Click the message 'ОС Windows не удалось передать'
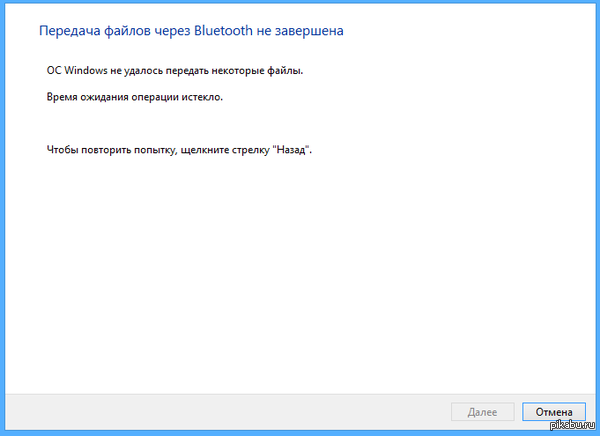 [x=161, y=72]
